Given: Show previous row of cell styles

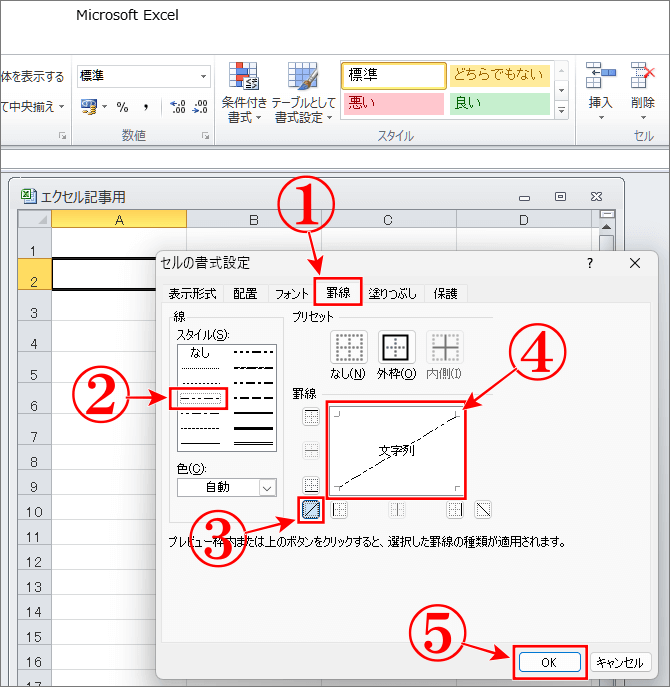Looking at the screenshot, I should [561, 71].
